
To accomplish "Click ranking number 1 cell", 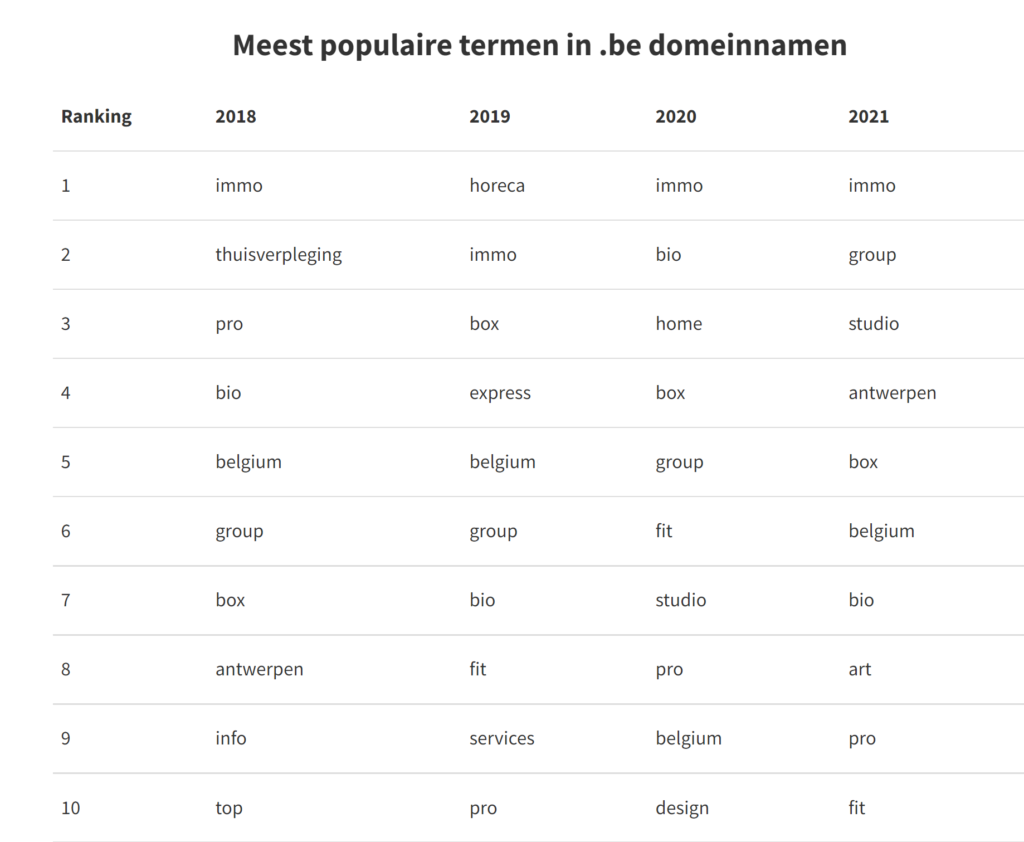I will (x=66, y=186).
